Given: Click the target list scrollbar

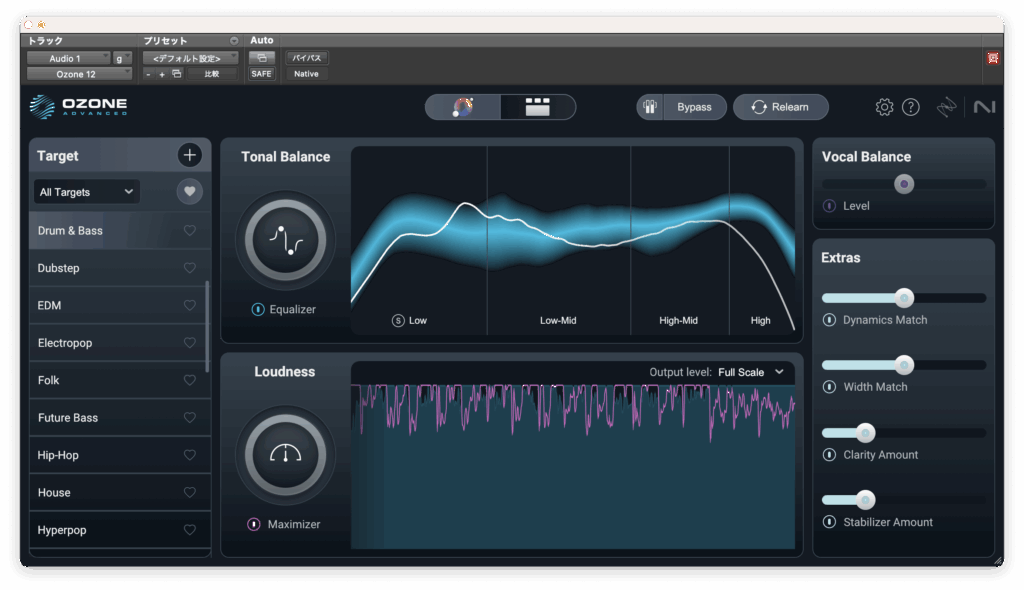Looking at the screenshot, I should (x=208, y=325).
